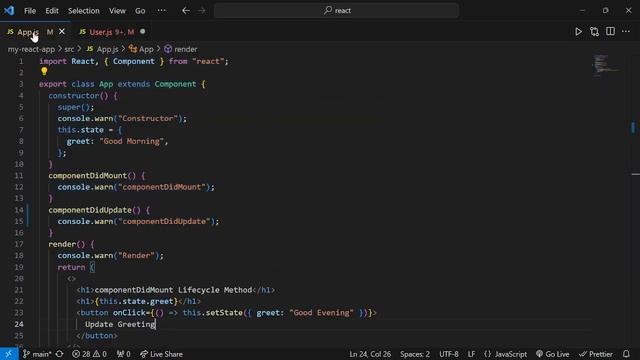640x360 pixels.
Task: Click unsaved dot on User.js tab
Action: click(142, 31)
